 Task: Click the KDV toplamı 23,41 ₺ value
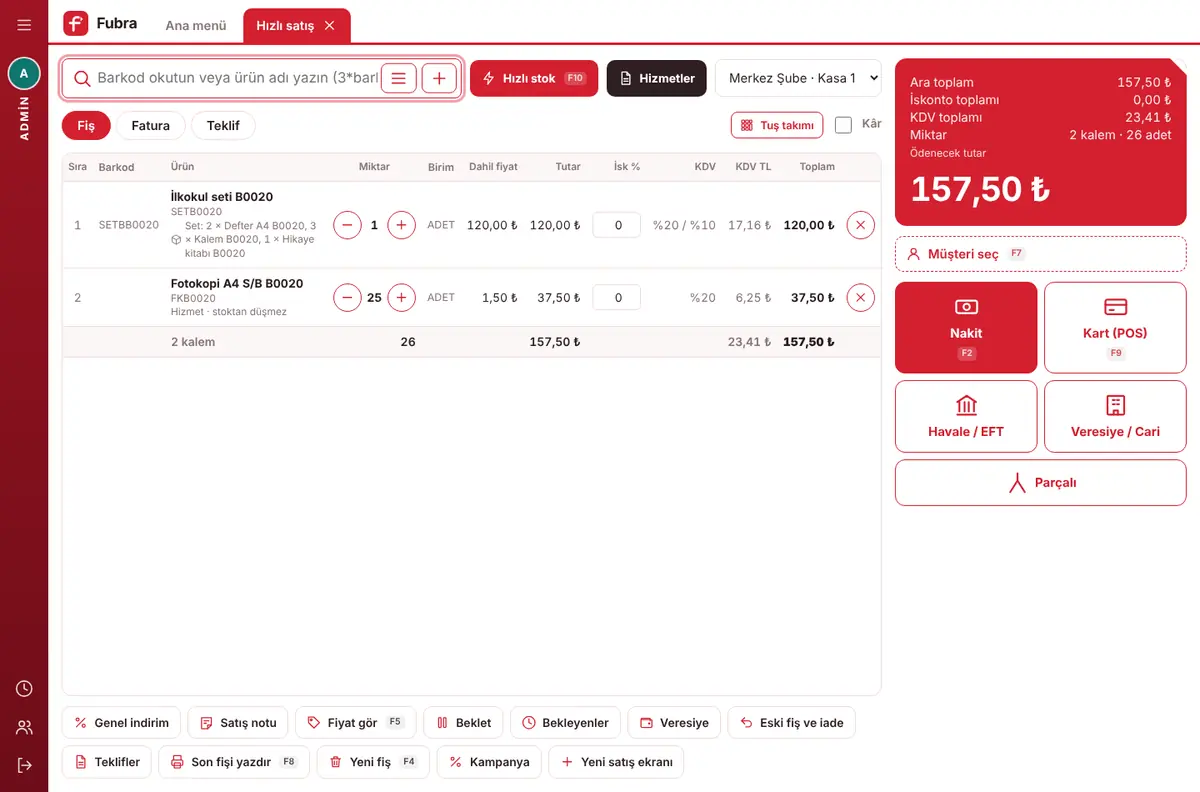pyautogui.click(x=1147, y=117)
